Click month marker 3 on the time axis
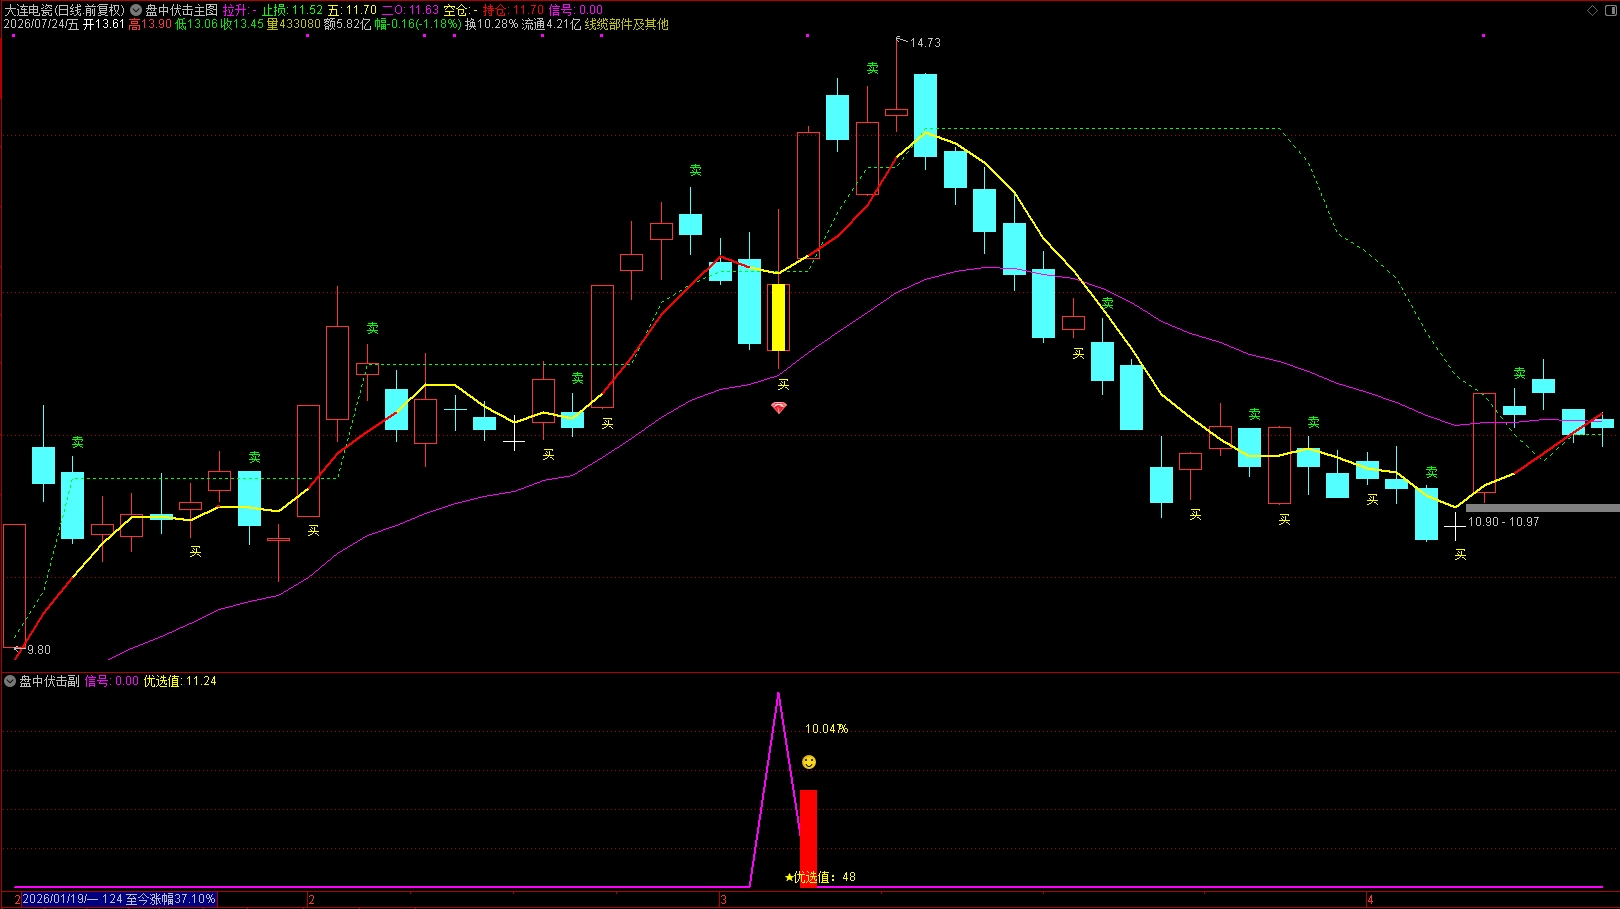The height and width of the screenshot is (909, 1620). pos(723,900)
